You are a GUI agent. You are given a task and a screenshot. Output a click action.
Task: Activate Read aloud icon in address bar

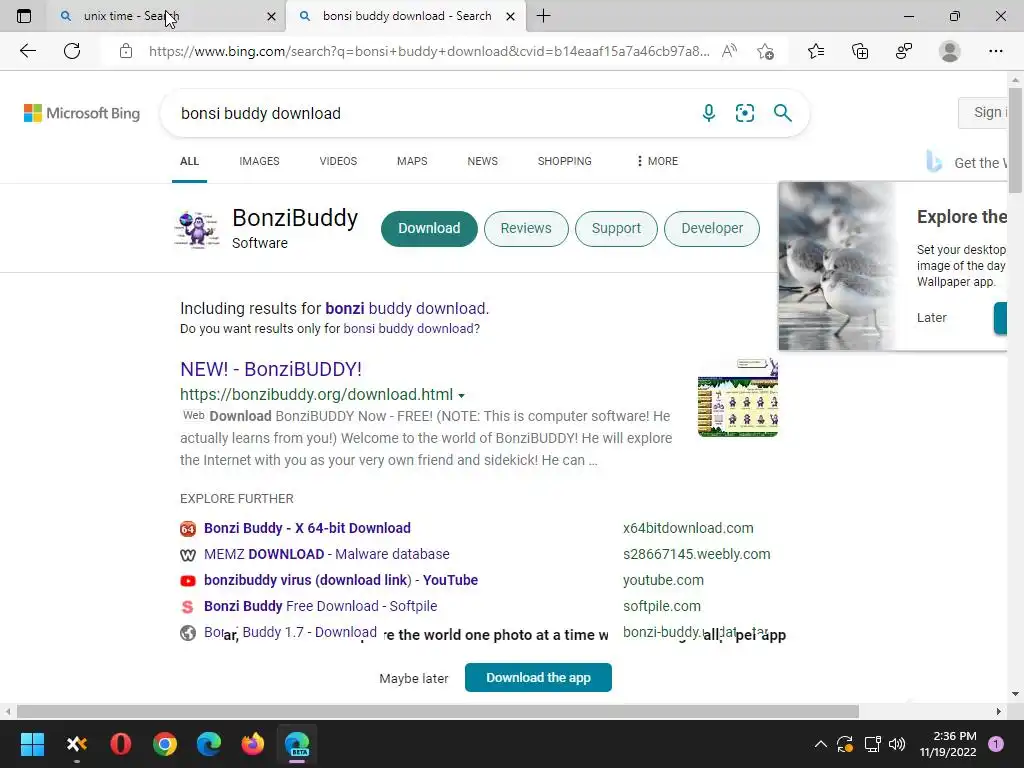click(729, 51)
